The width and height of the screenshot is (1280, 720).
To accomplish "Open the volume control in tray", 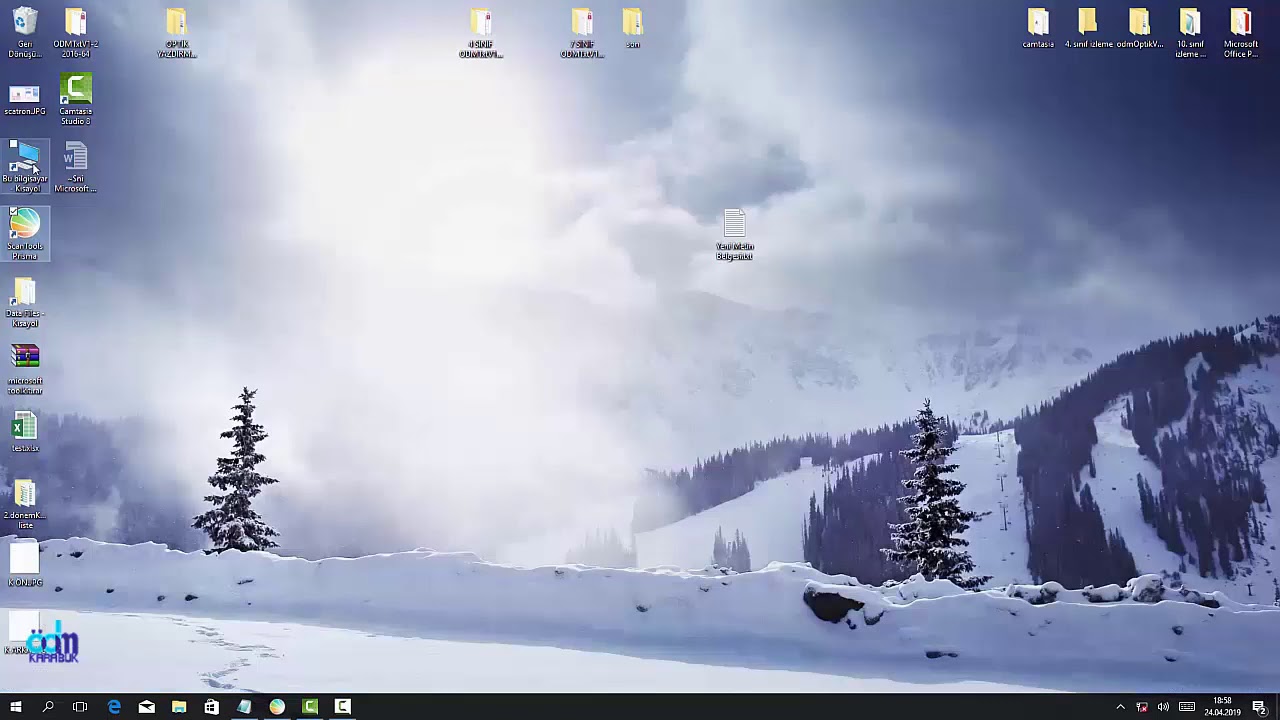I will point(1163,707).
